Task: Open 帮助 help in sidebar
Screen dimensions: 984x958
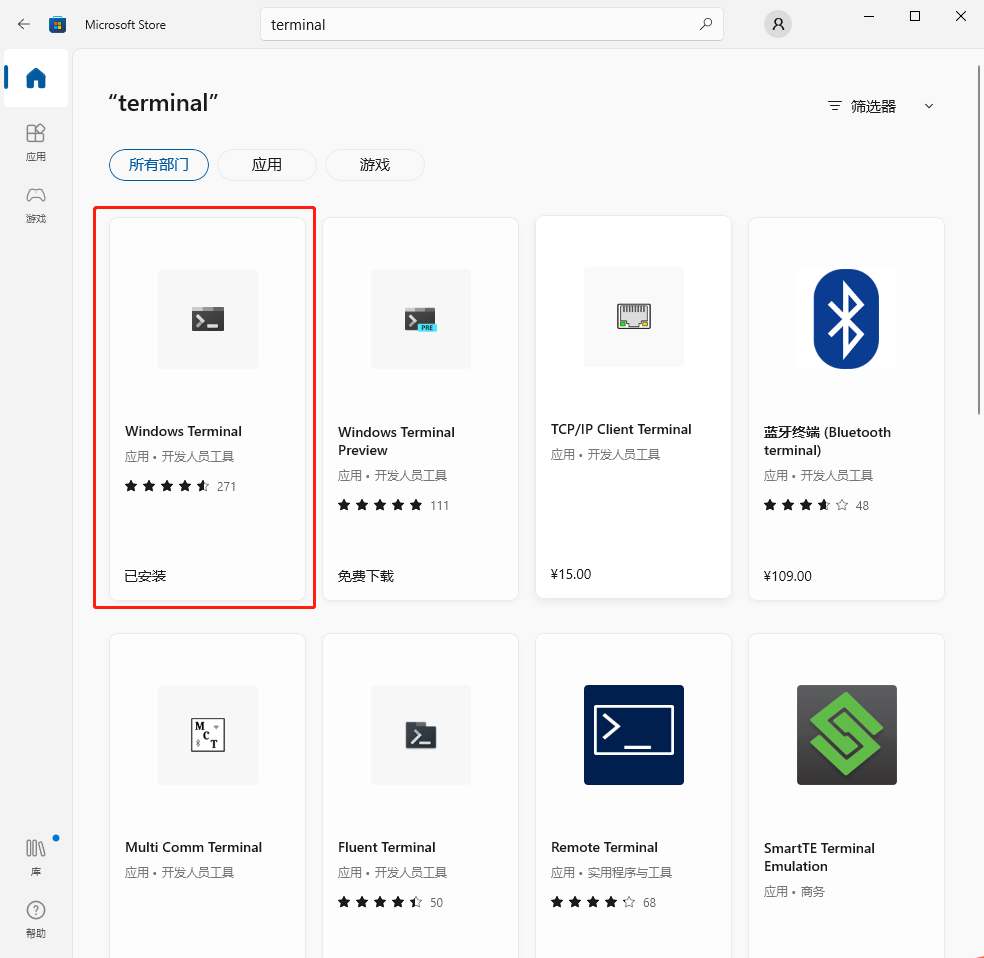Action: tap(36, 920)
